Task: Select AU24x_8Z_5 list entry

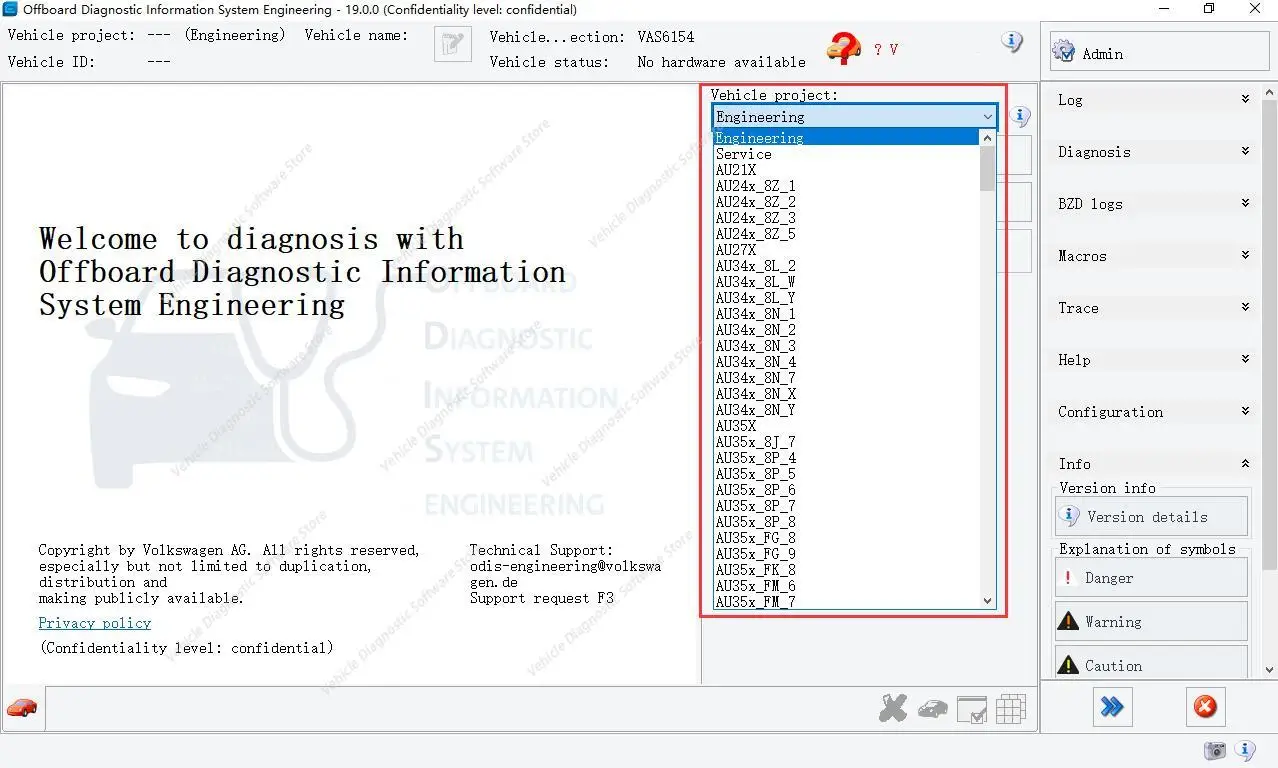Action: click(x=846, y=234)
